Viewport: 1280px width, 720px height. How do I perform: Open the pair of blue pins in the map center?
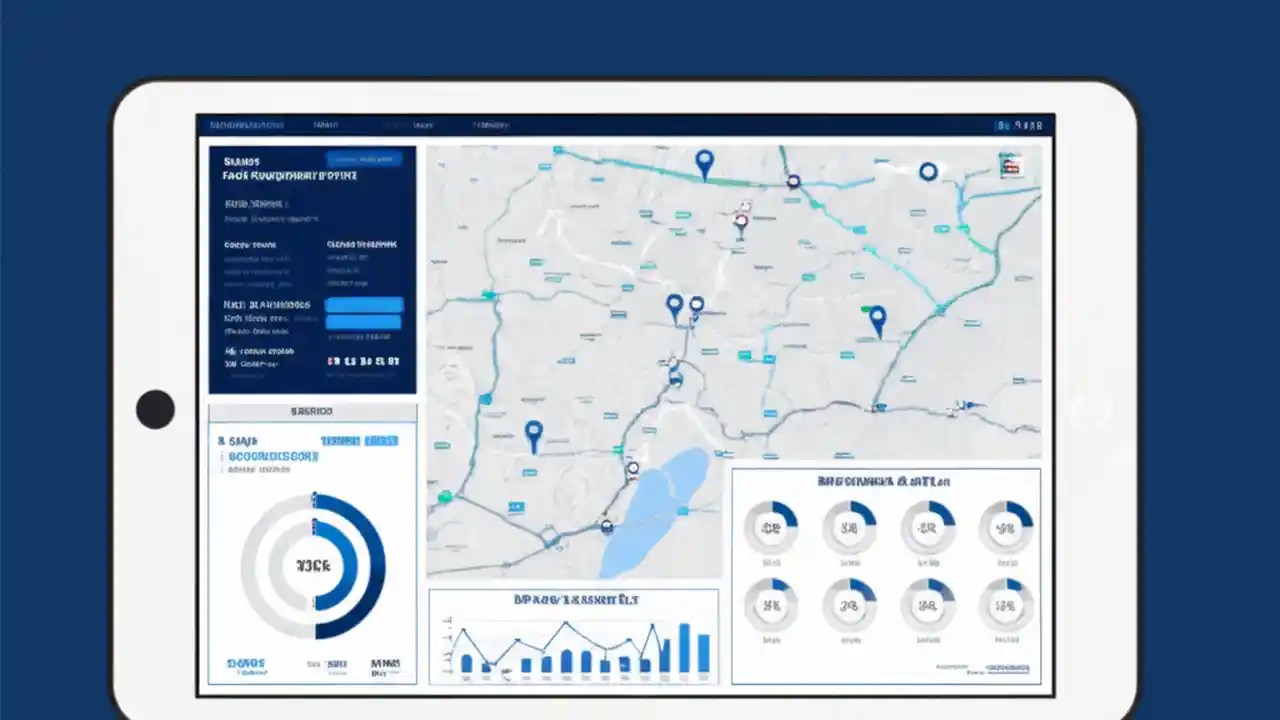pyautogui.click(x=685, y=305)
